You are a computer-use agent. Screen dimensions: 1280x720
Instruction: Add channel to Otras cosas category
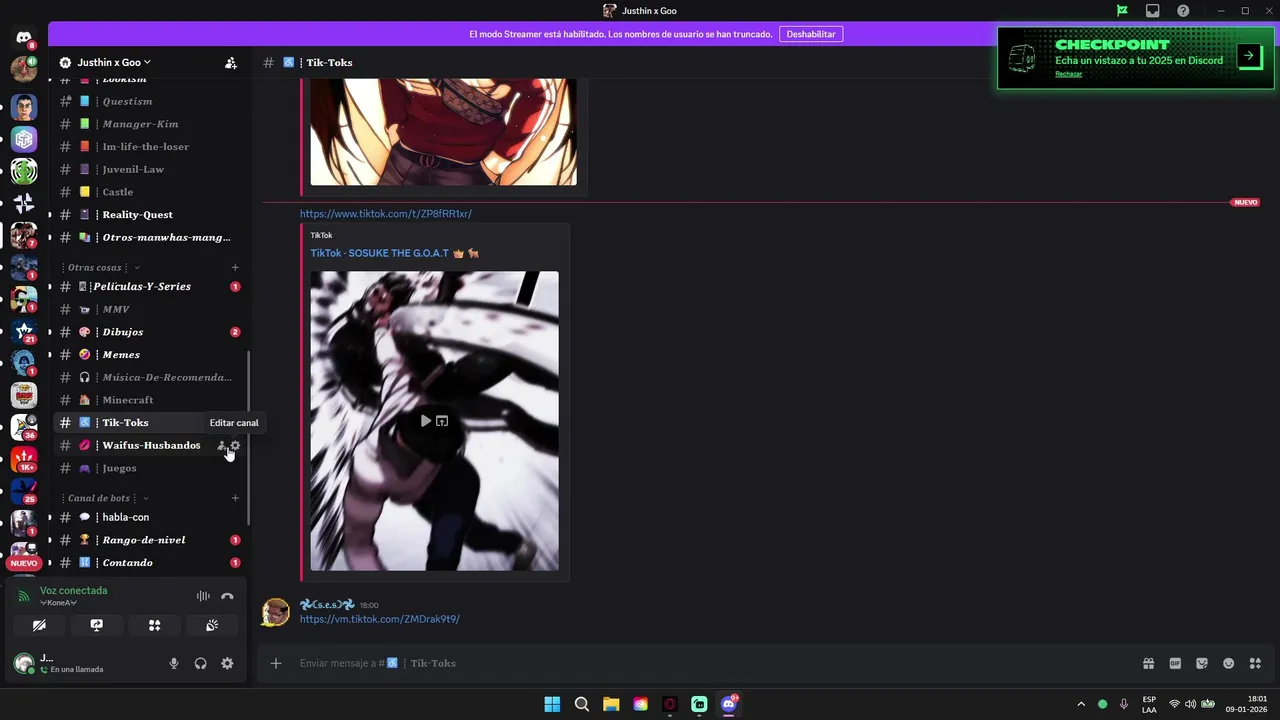235,267
